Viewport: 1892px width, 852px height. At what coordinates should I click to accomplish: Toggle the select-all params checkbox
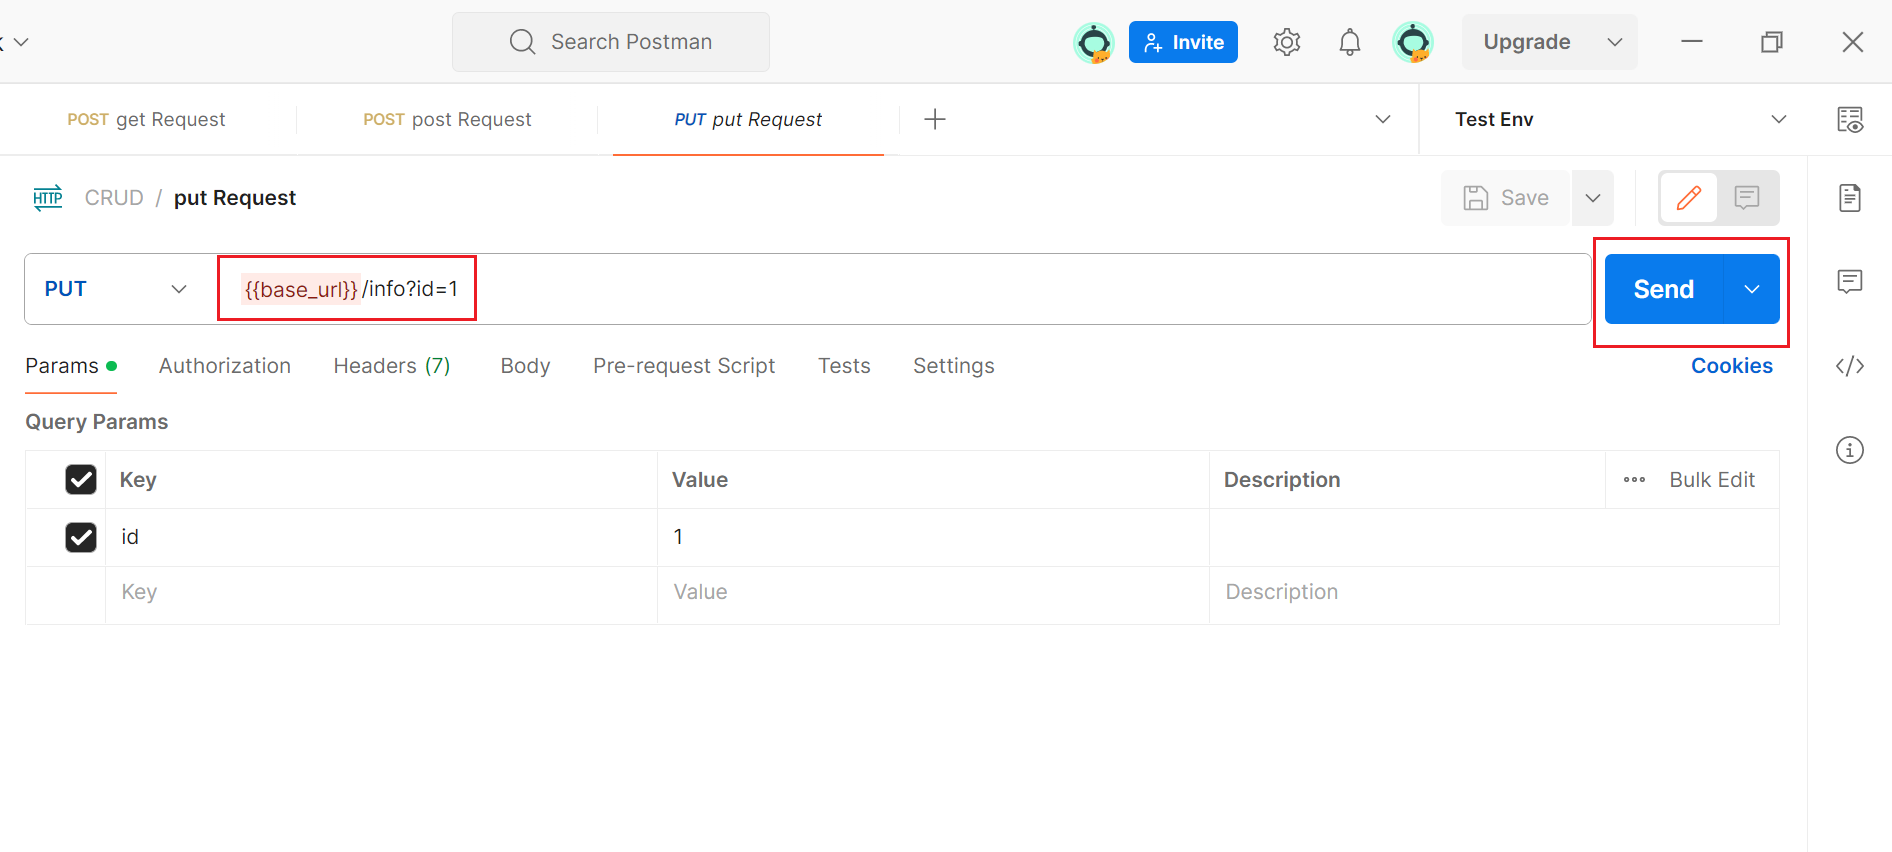(81, 480)
